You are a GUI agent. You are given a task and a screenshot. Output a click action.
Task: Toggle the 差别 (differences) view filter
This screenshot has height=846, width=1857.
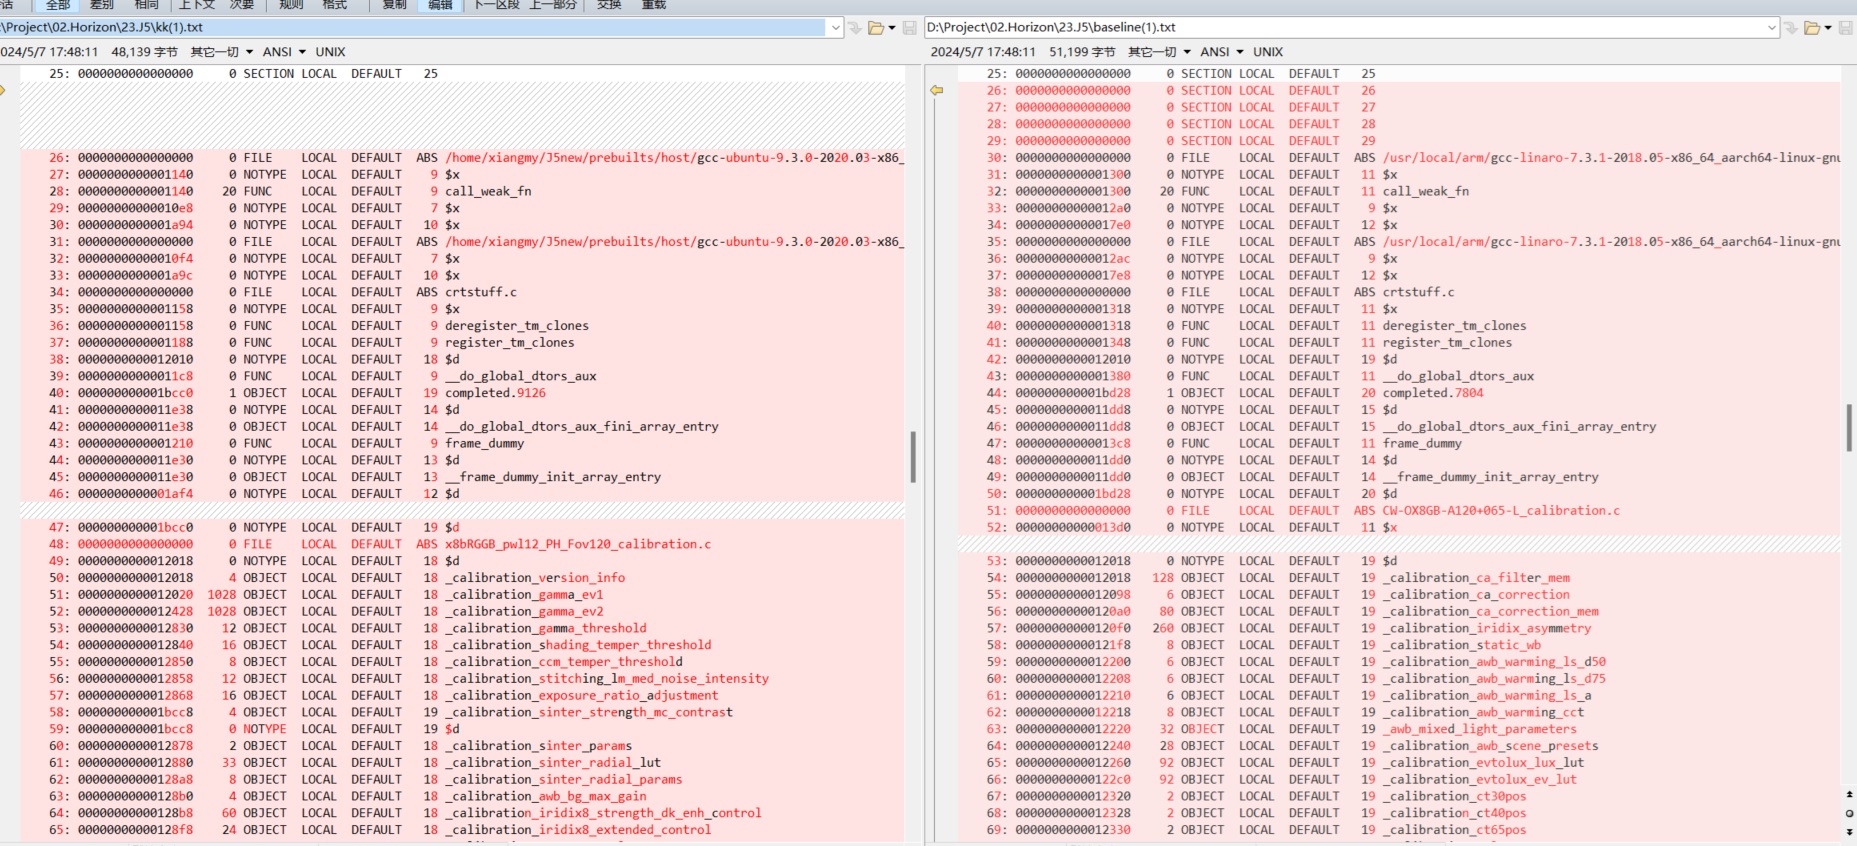[102, 5]
